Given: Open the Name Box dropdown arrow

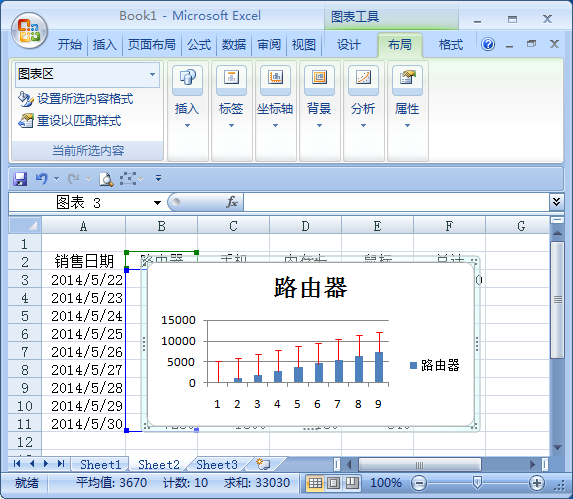Looking at the screenshot, I should click(157, 203).
